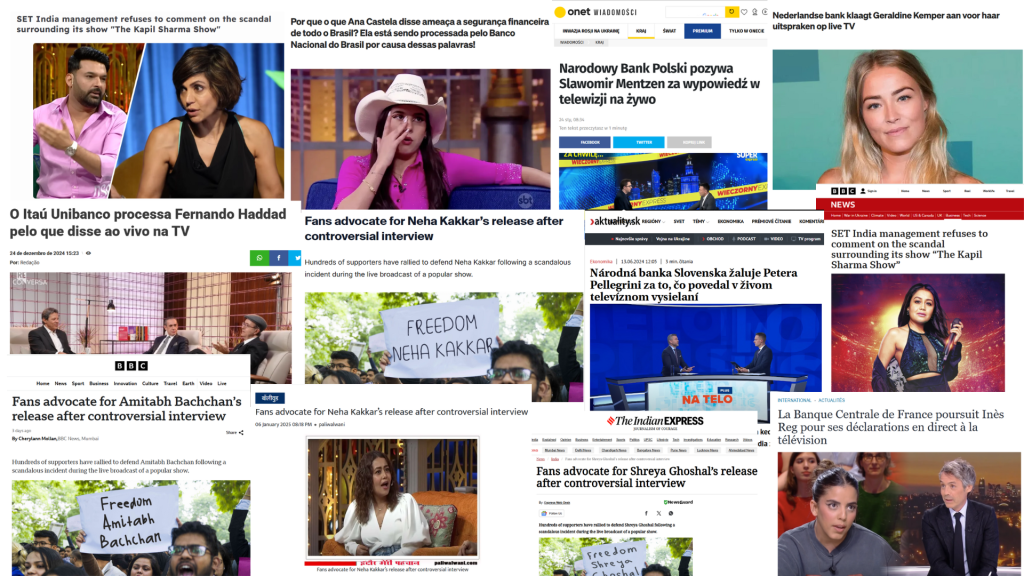1024x576 pixels.
Task: Open the Narodowy Bank Polski headline
Action: point(659,84)
